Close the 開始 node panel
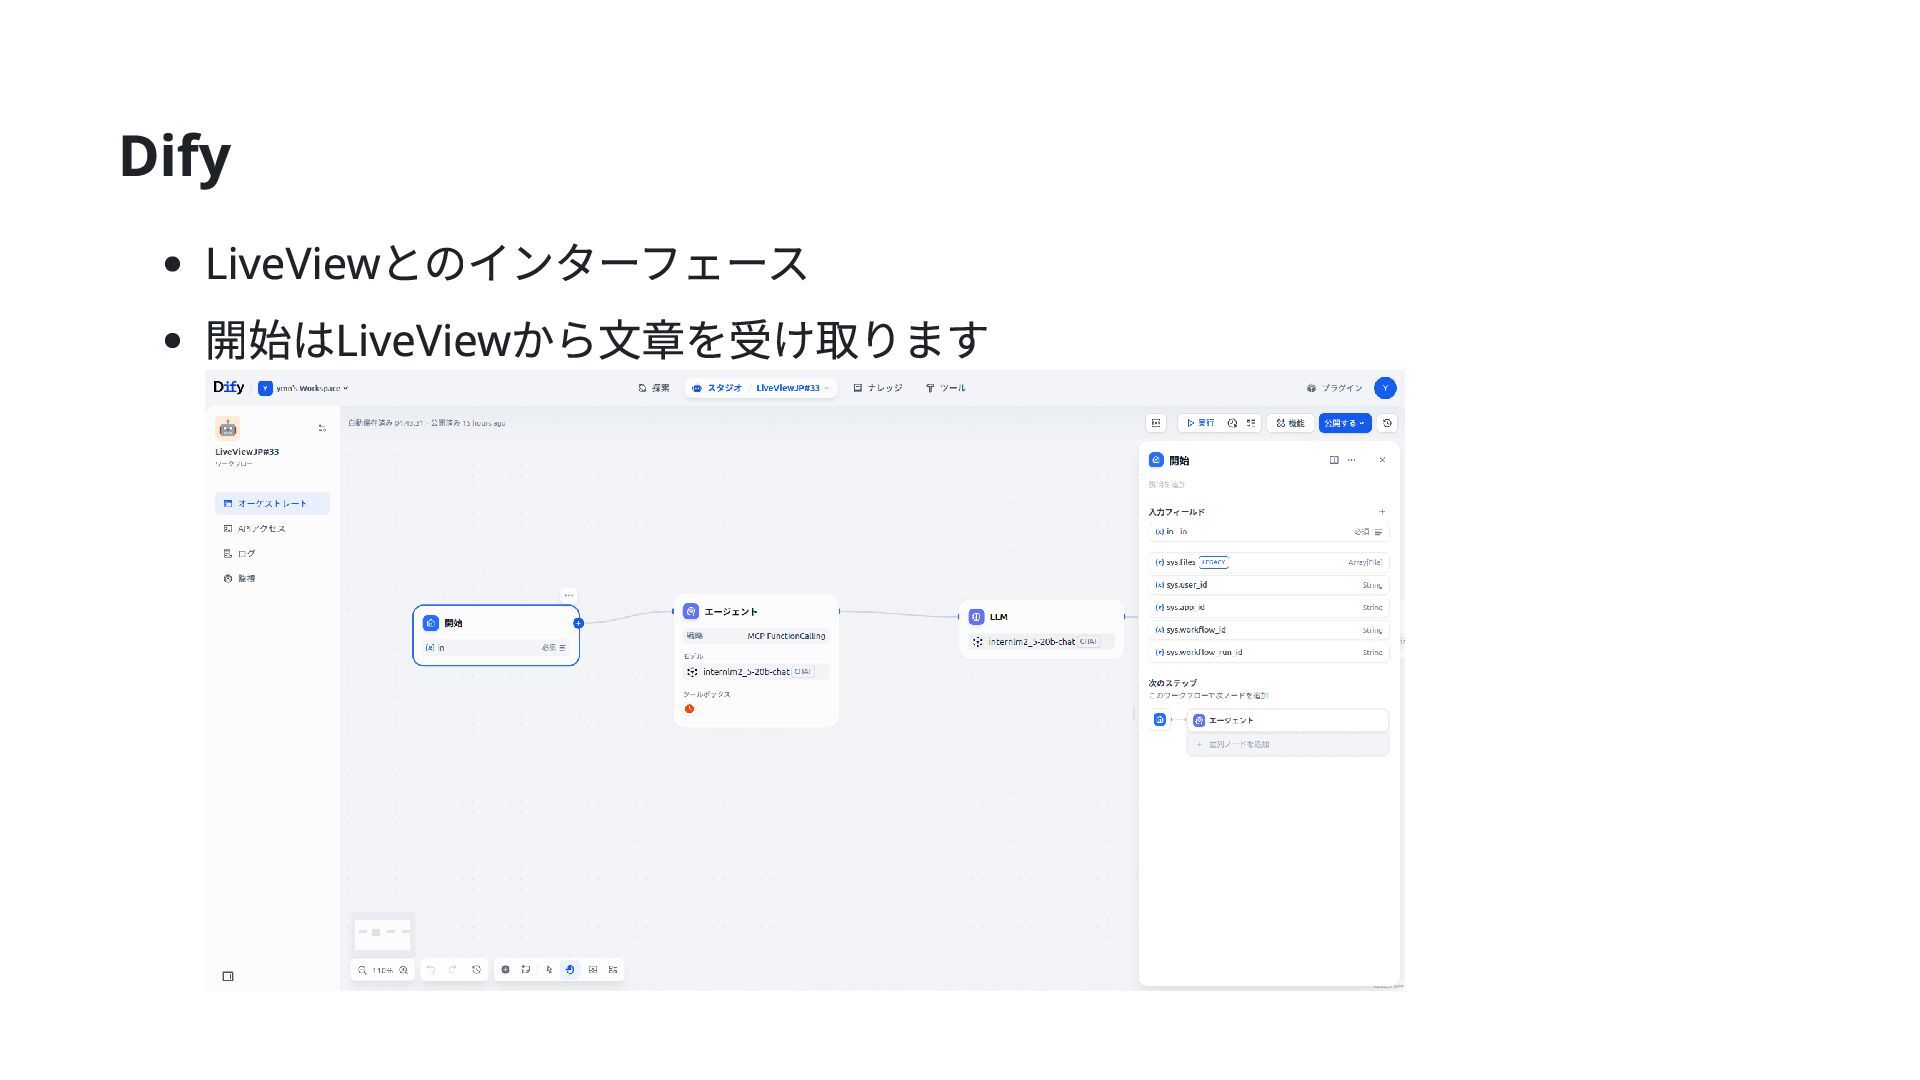 pos(1382,460)
